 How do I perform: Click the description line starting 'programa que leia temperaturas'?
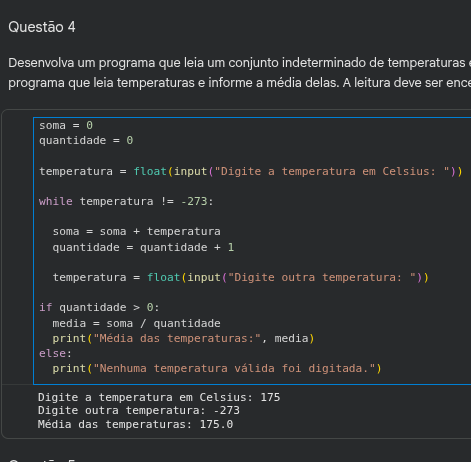(x=240, y=83)
